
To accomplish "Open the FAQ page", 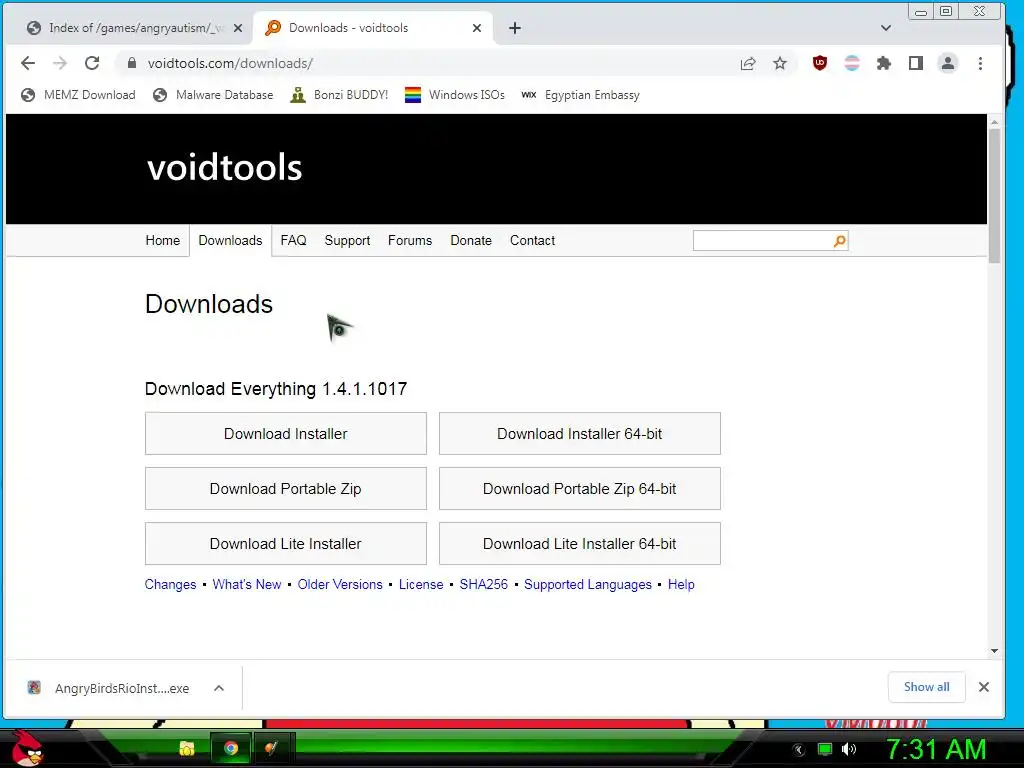I will [293, 240].
